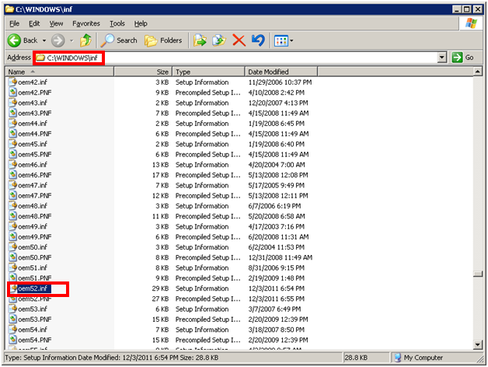488x367 pixels.
Task: Click the date 11/29/2006 10:37 PM
Action: 280,82
